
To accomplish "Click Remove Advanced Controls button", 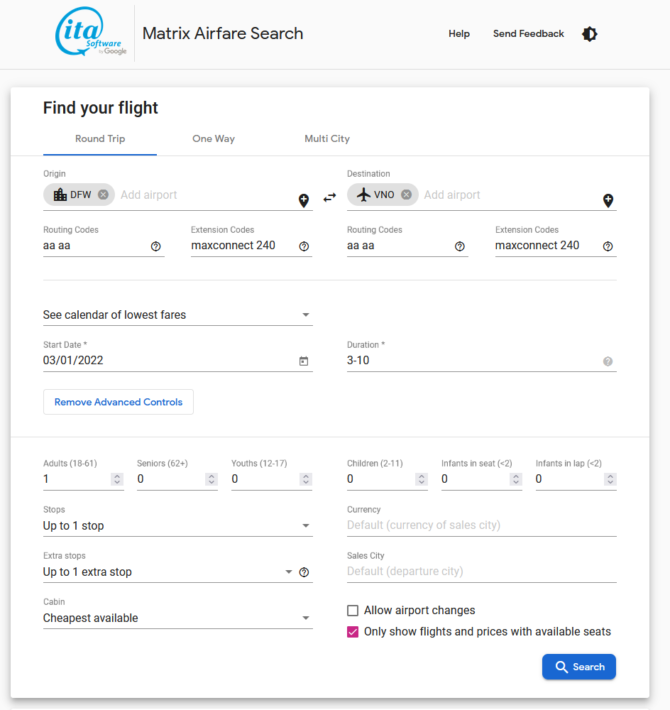I will point(118,402).
